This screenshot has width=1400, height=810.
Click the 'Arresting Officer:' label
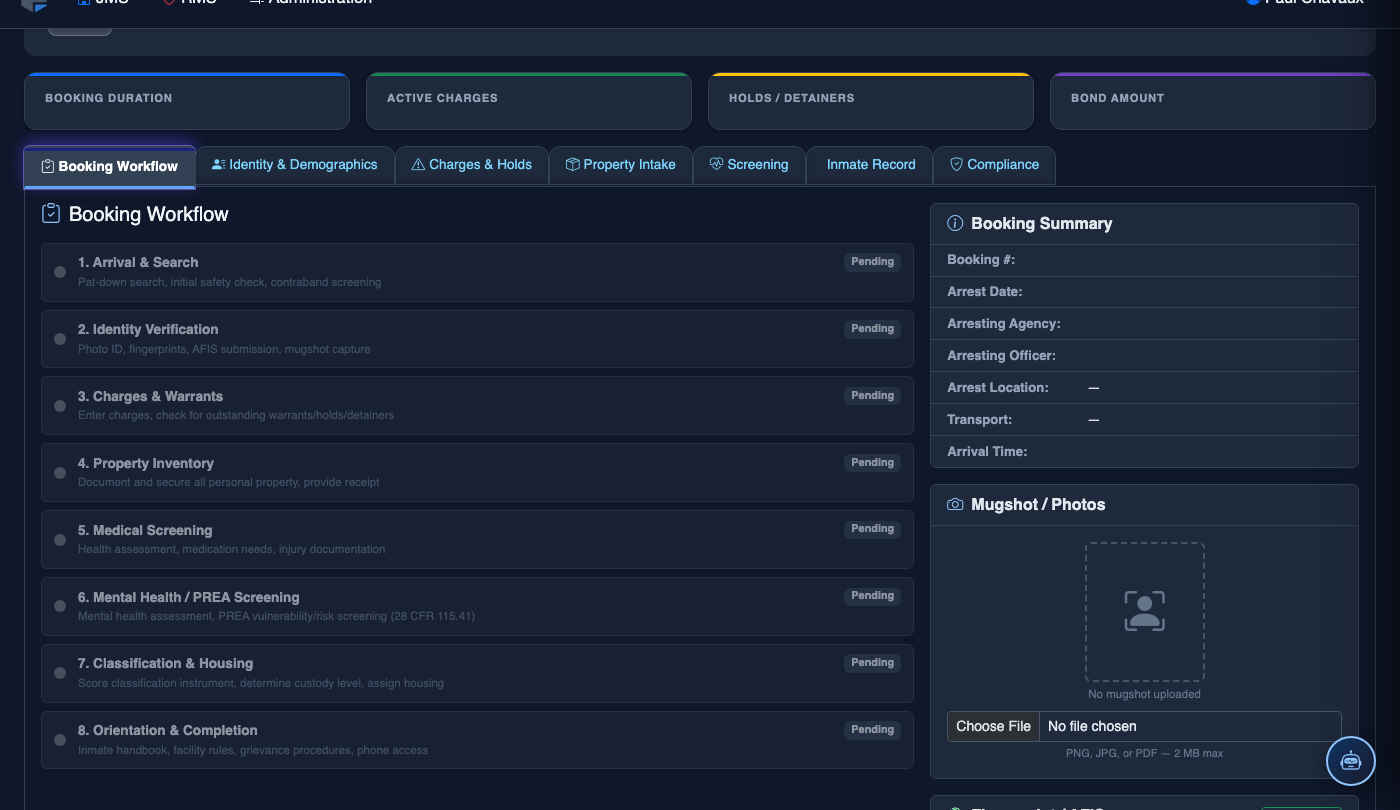[x=1001, y=356]
